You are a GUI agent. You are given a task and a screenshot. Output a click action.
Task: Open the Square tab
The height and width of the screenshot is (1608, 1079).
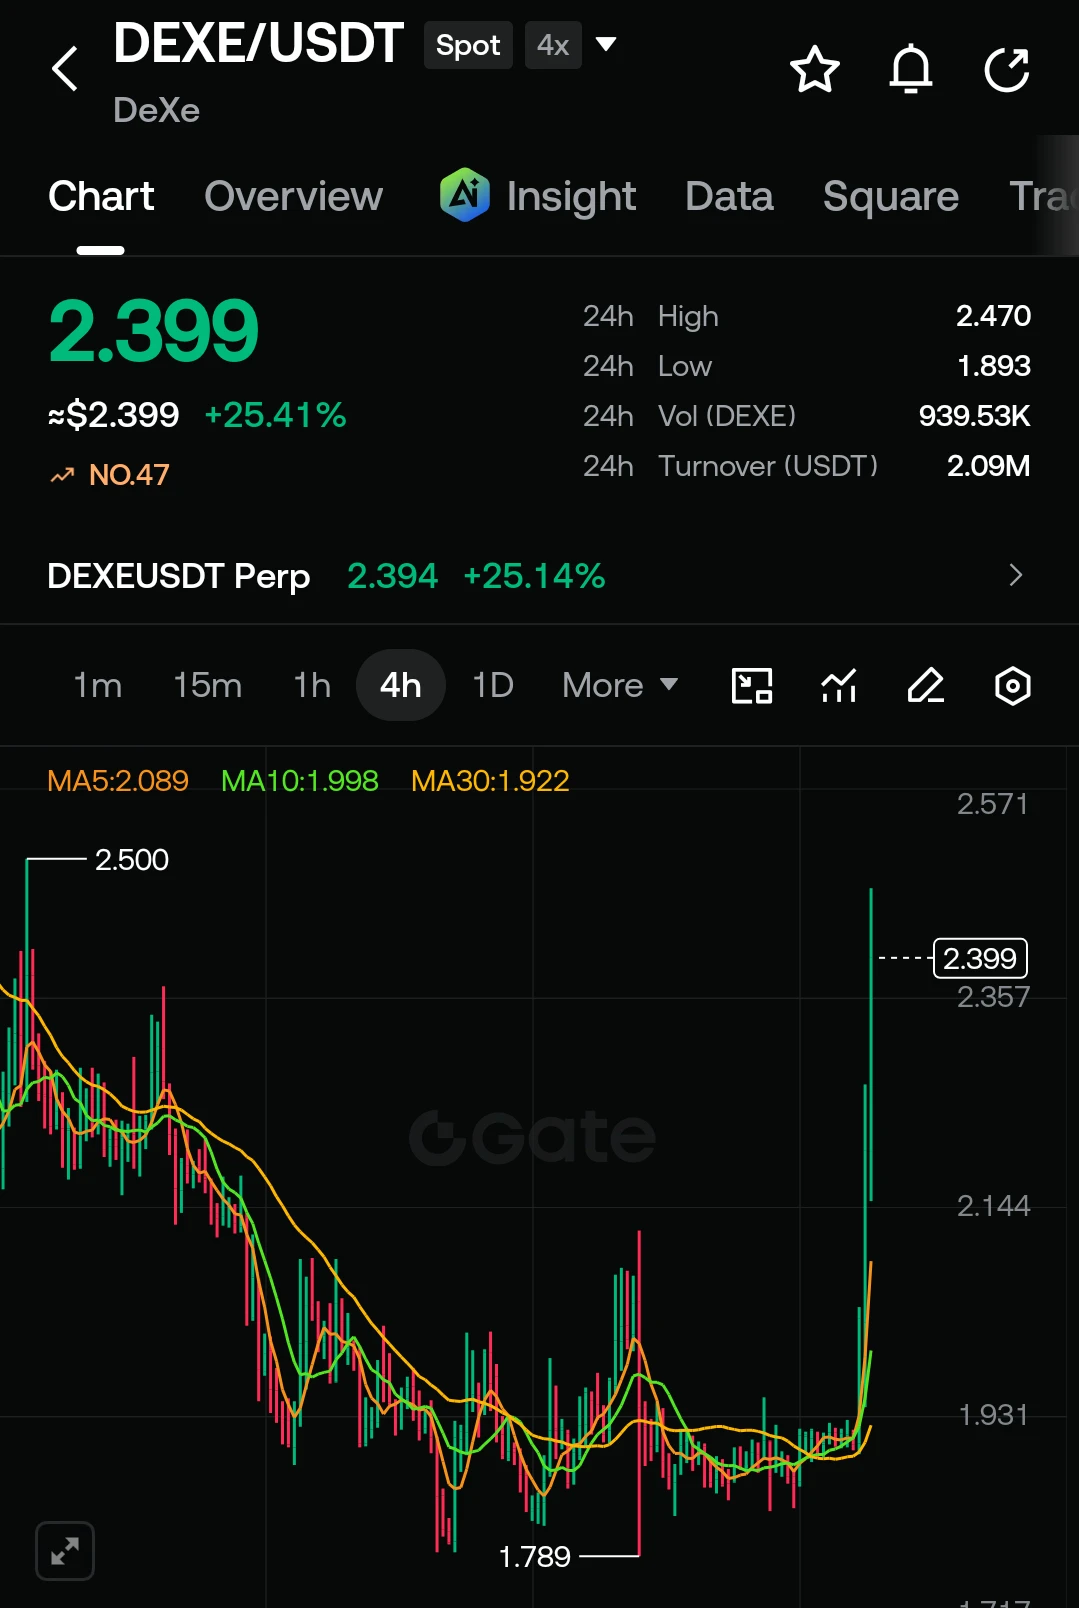890,196
